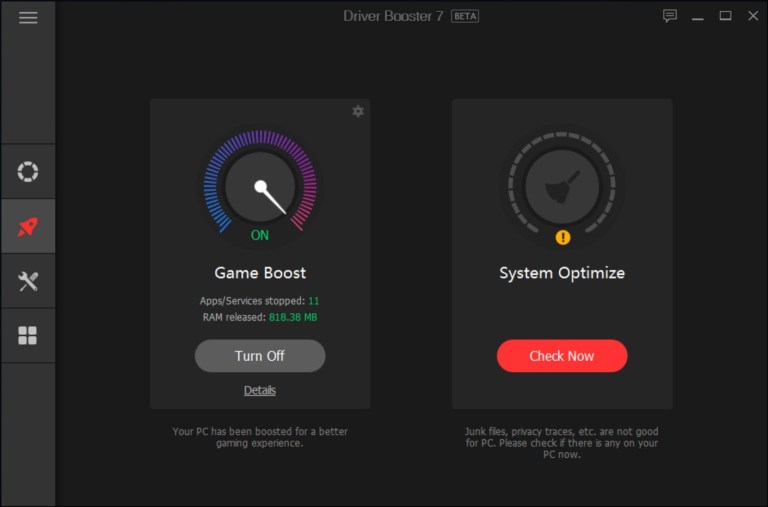The width and height of the screenshot is (768, 507).
Task: Open the Tools wrench sidebar icon
Action: tap(28, 281)
